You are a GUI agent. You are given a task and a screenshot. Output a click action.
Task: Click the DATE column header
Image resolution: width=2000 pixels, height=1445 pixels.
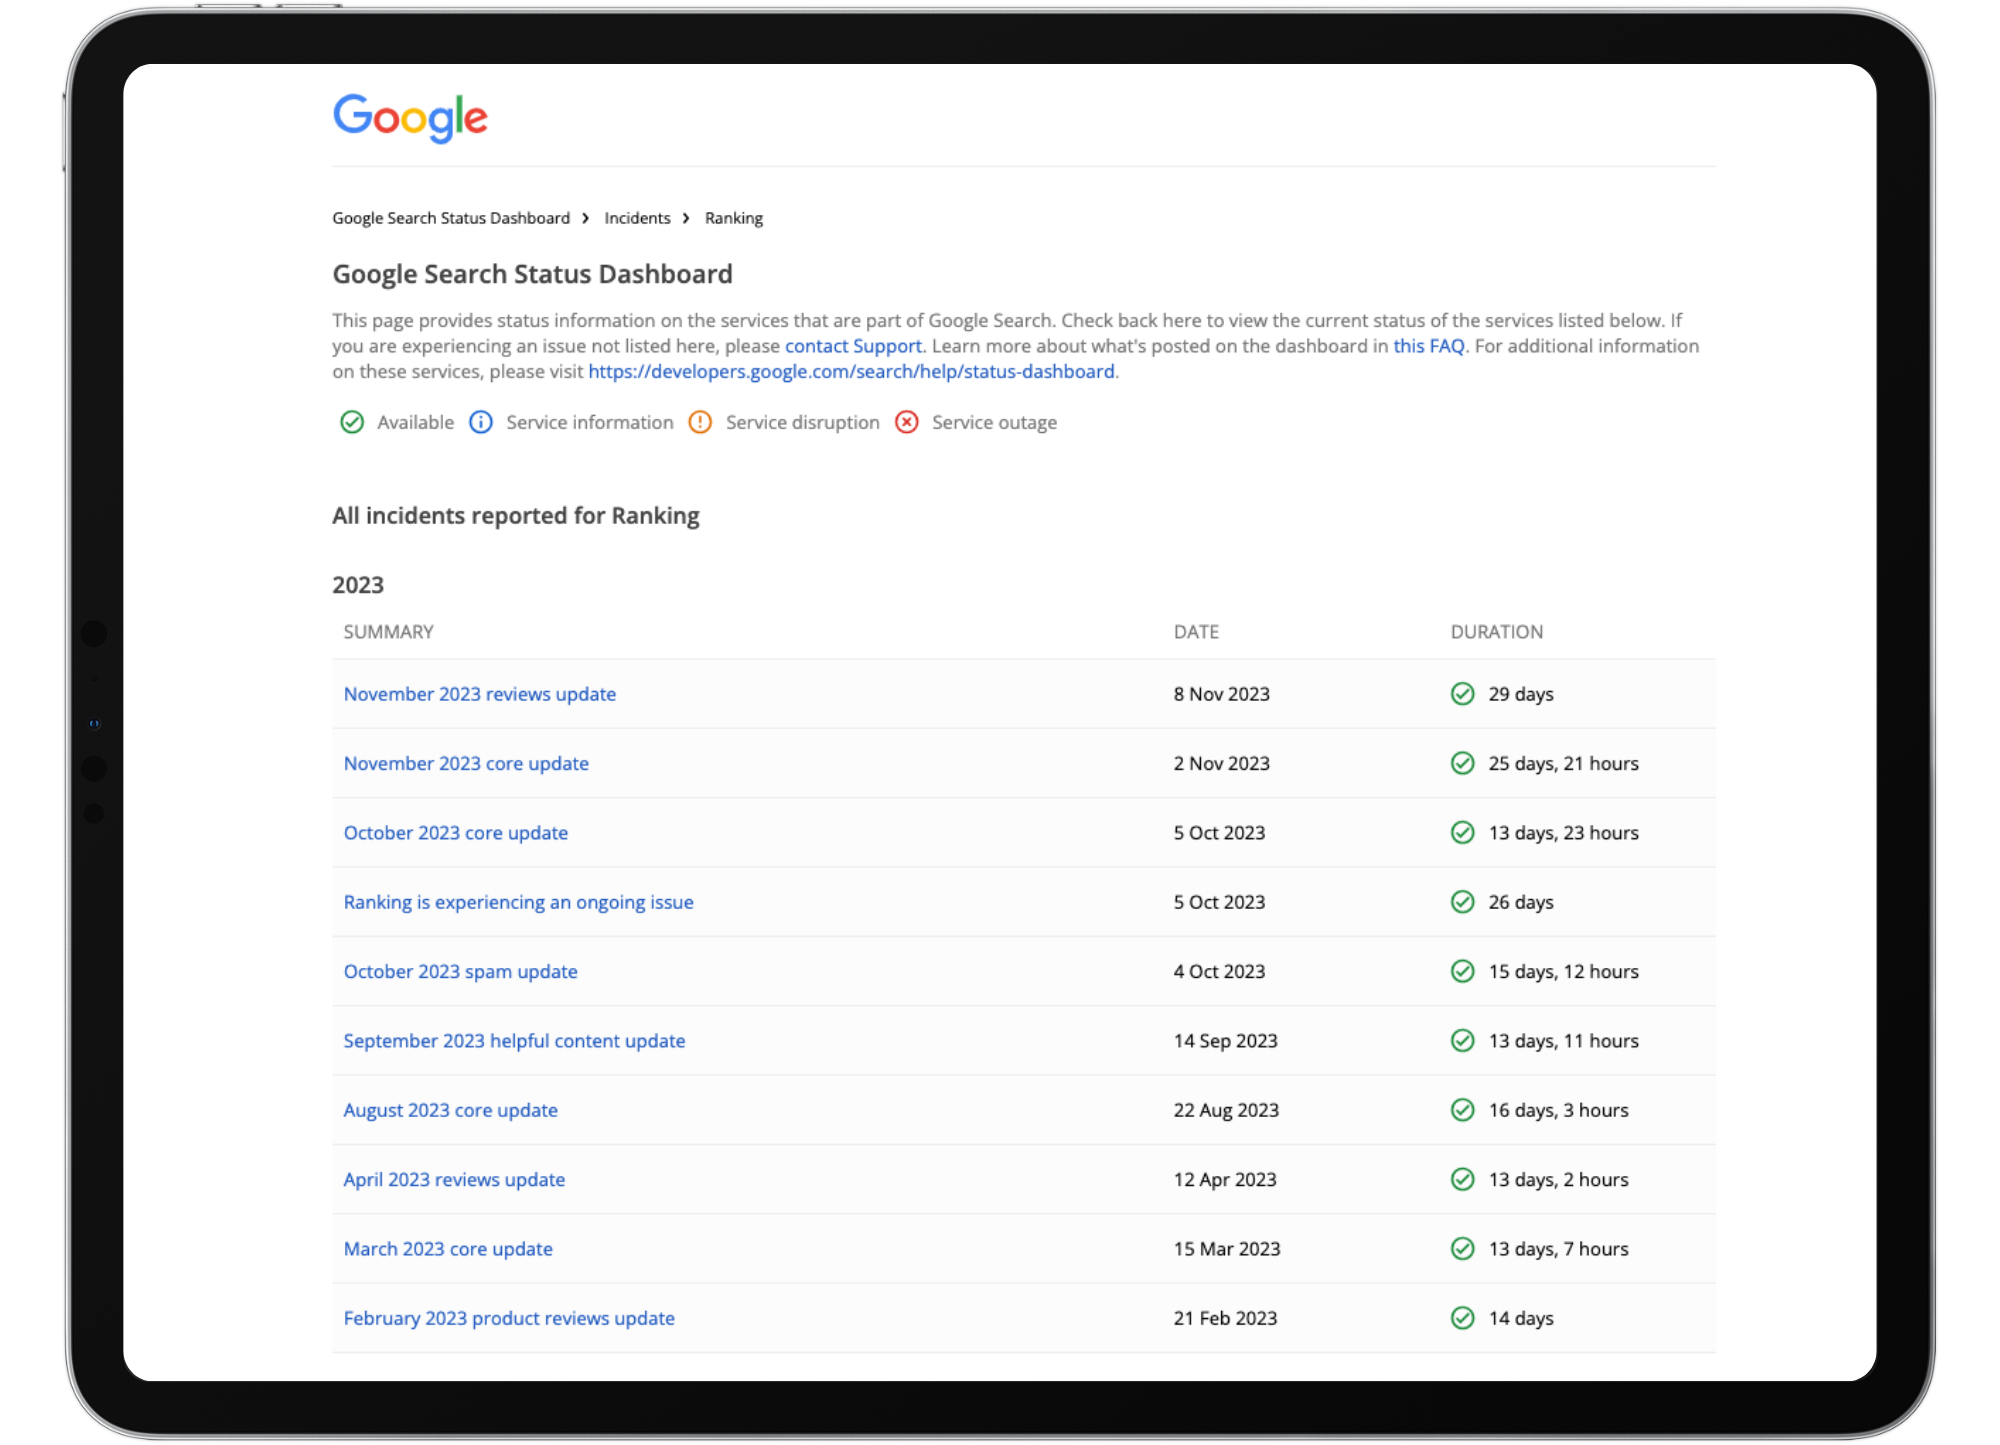click(1196, 632)
